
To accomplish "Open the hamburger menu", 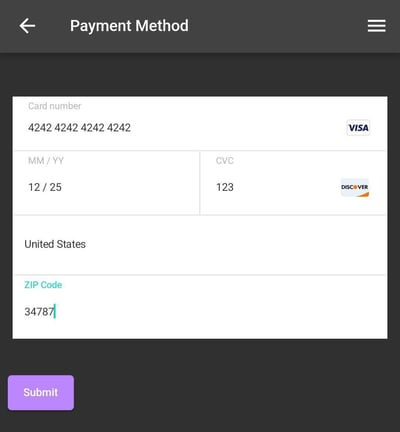I will 377,26.
